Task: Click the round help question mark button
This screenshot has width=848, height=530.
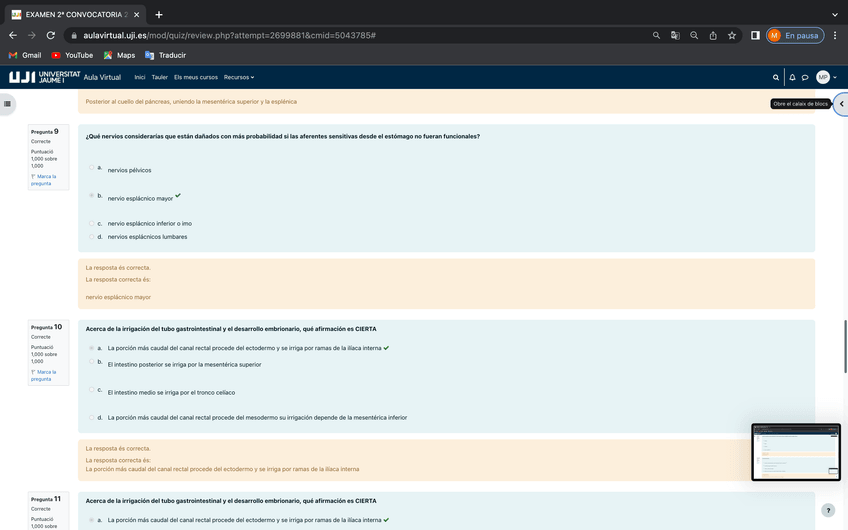Action: (x=827, y=510)
